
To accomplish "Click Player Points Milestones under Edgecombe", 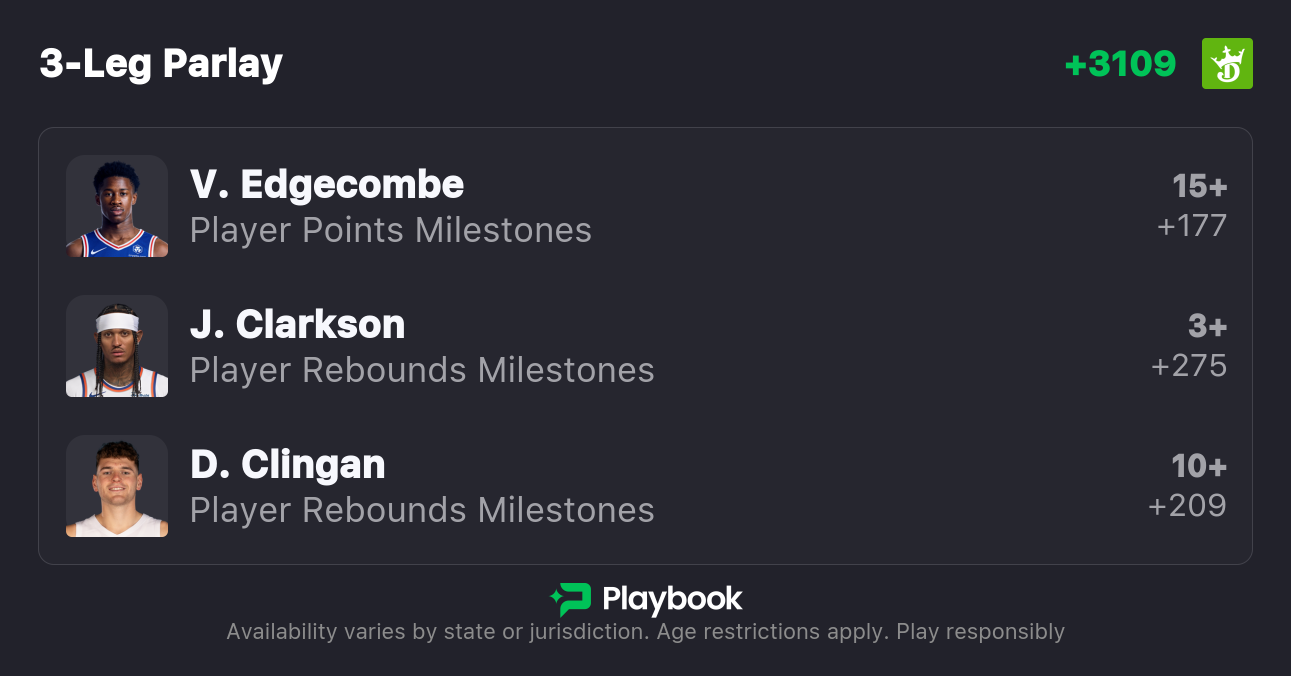I will pyautogui.click(x=391, y=231).
